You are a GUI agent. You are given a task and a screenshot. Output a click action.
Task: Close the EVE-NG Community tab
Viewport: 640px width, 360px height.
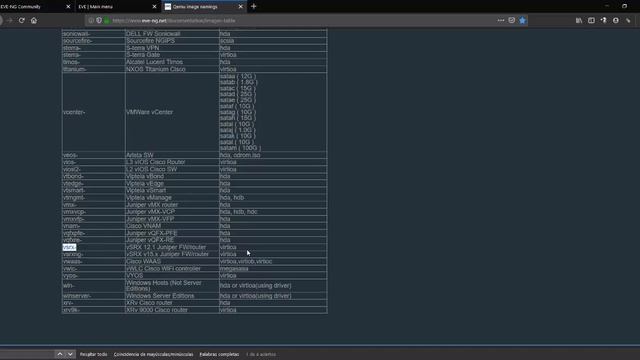[68, 7]
